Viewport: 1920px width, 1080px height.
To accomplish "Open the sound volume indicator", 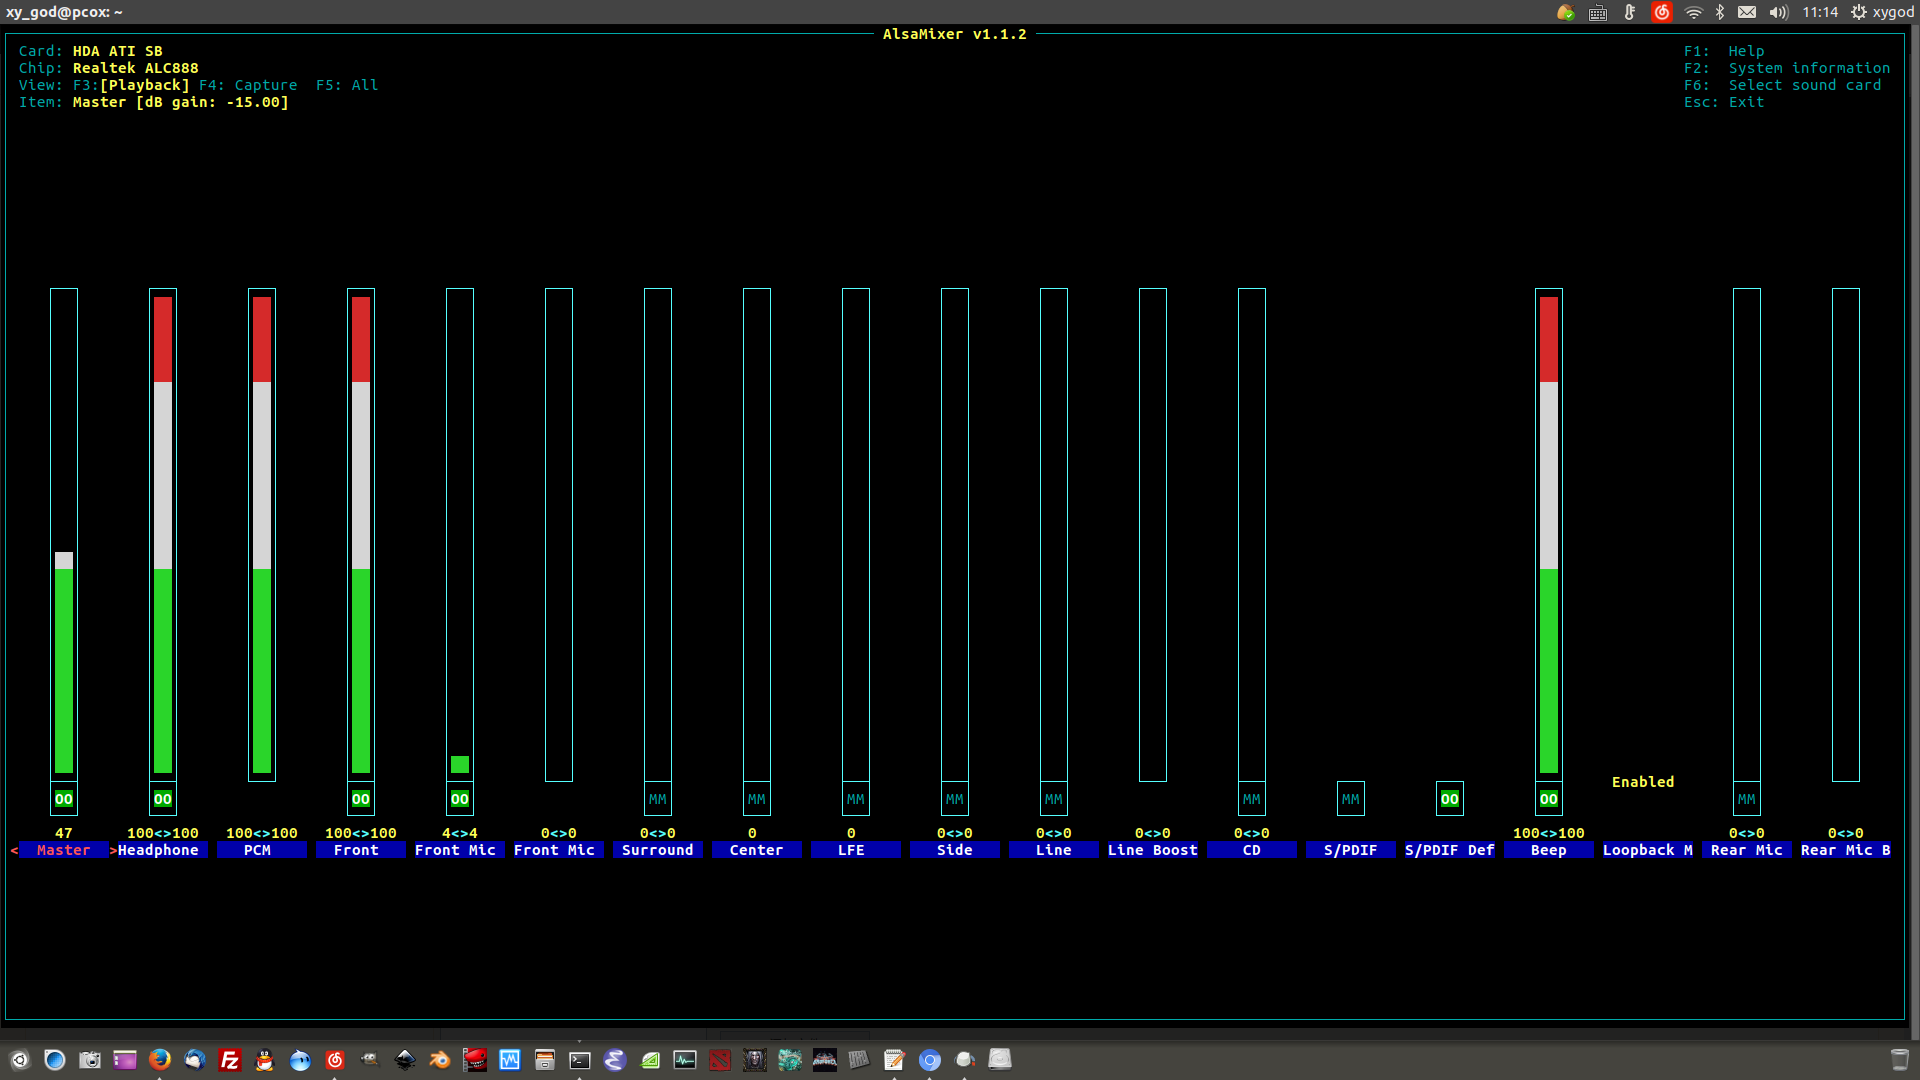I will point(1778,12).
